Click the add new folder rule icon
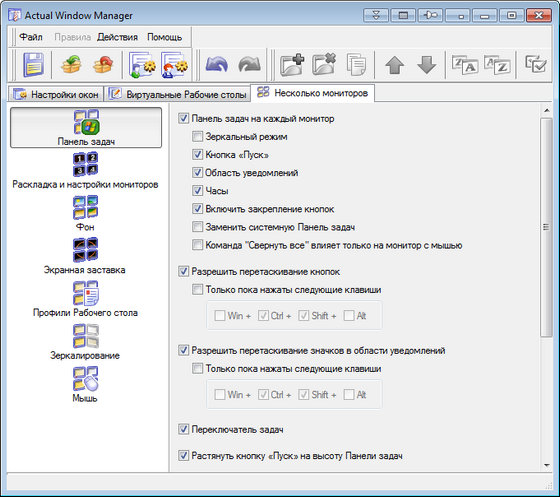Screen dimensions: 560x497 pyautogui.click(x=292, y=65)
